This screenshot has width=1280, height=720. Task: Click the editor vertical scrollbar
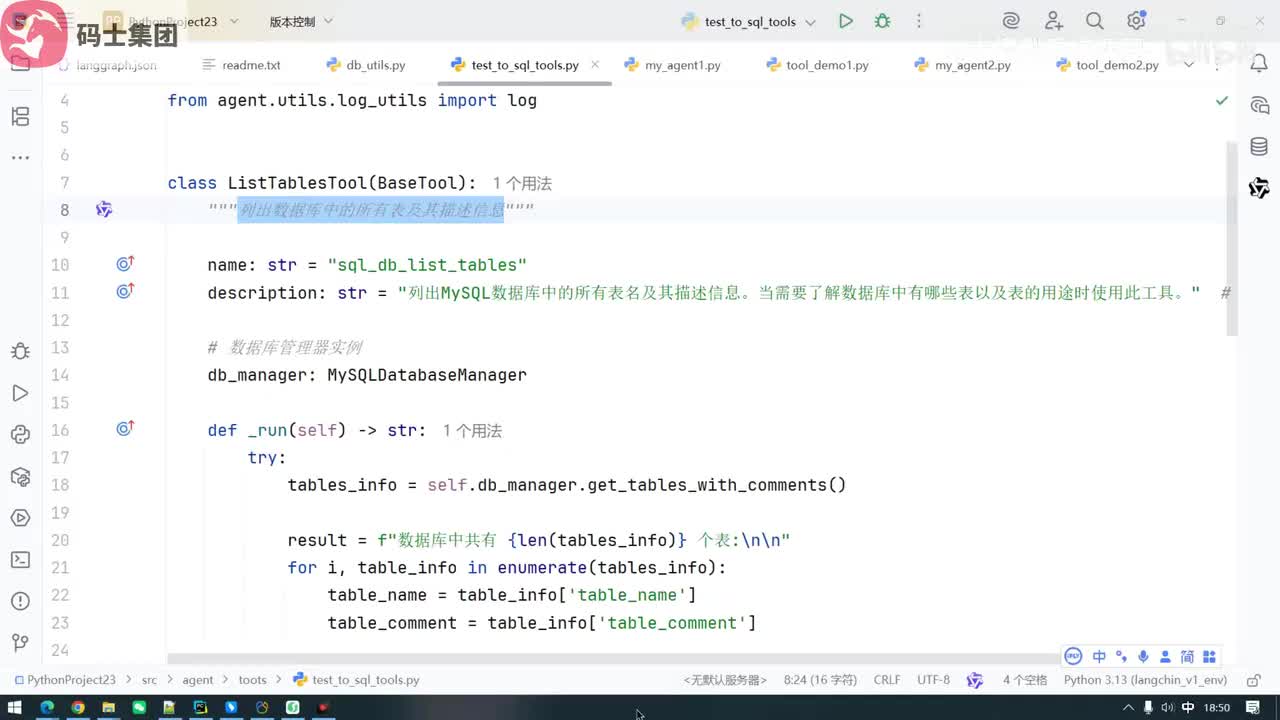[x=1232, y=239]
